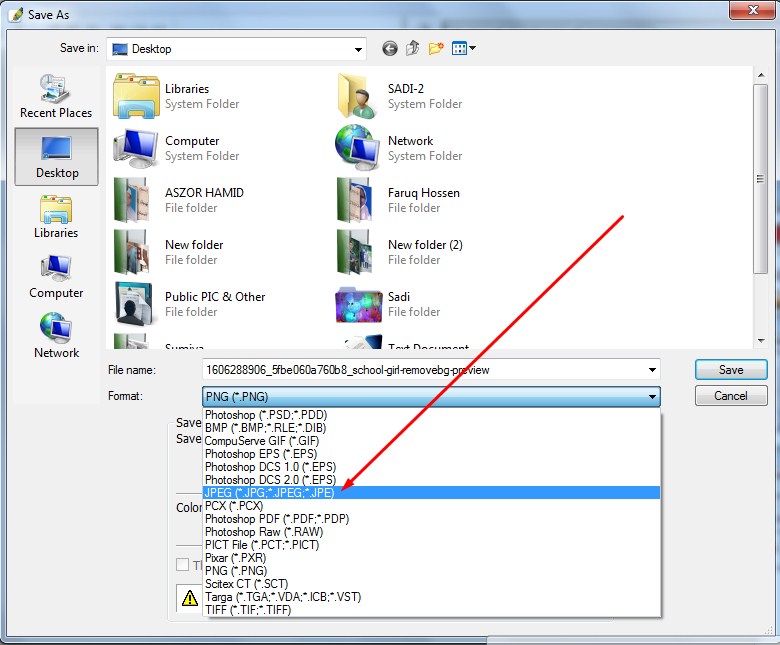Image resolution: width=780 pixels, height=645 pixels.
Task: Select the Libraries system folder icon
Action: 136,96
